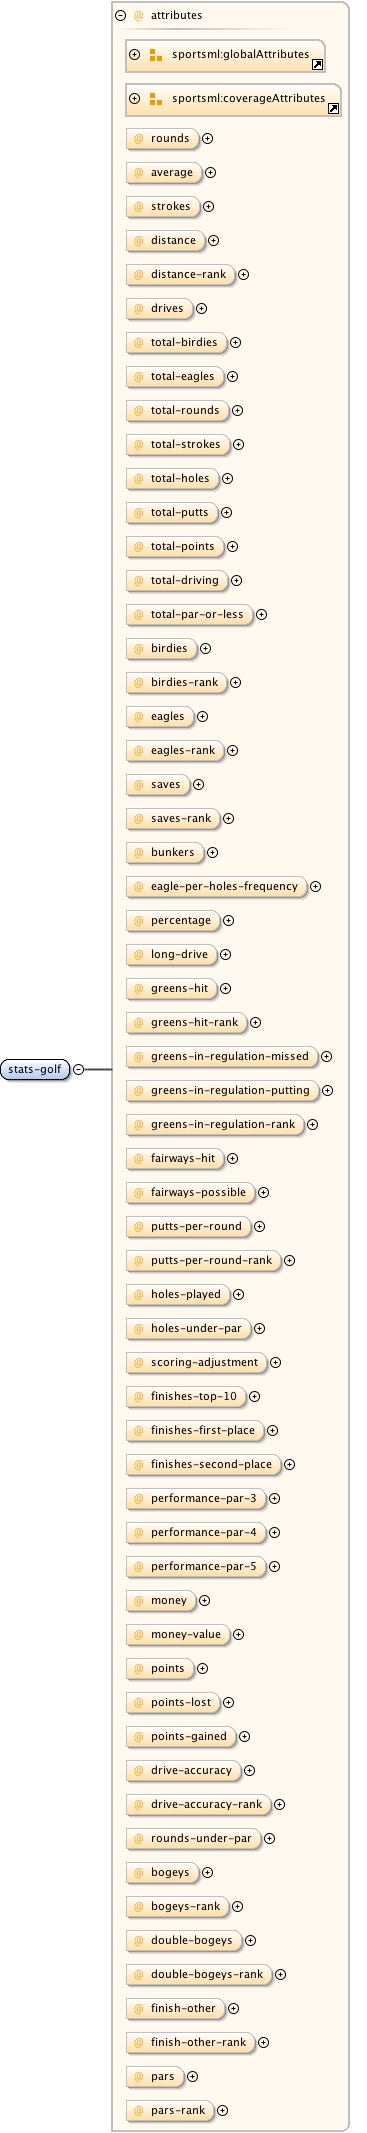Select the money-value attribute
The image size is (367, 2133).
[x=178, y=1635]
